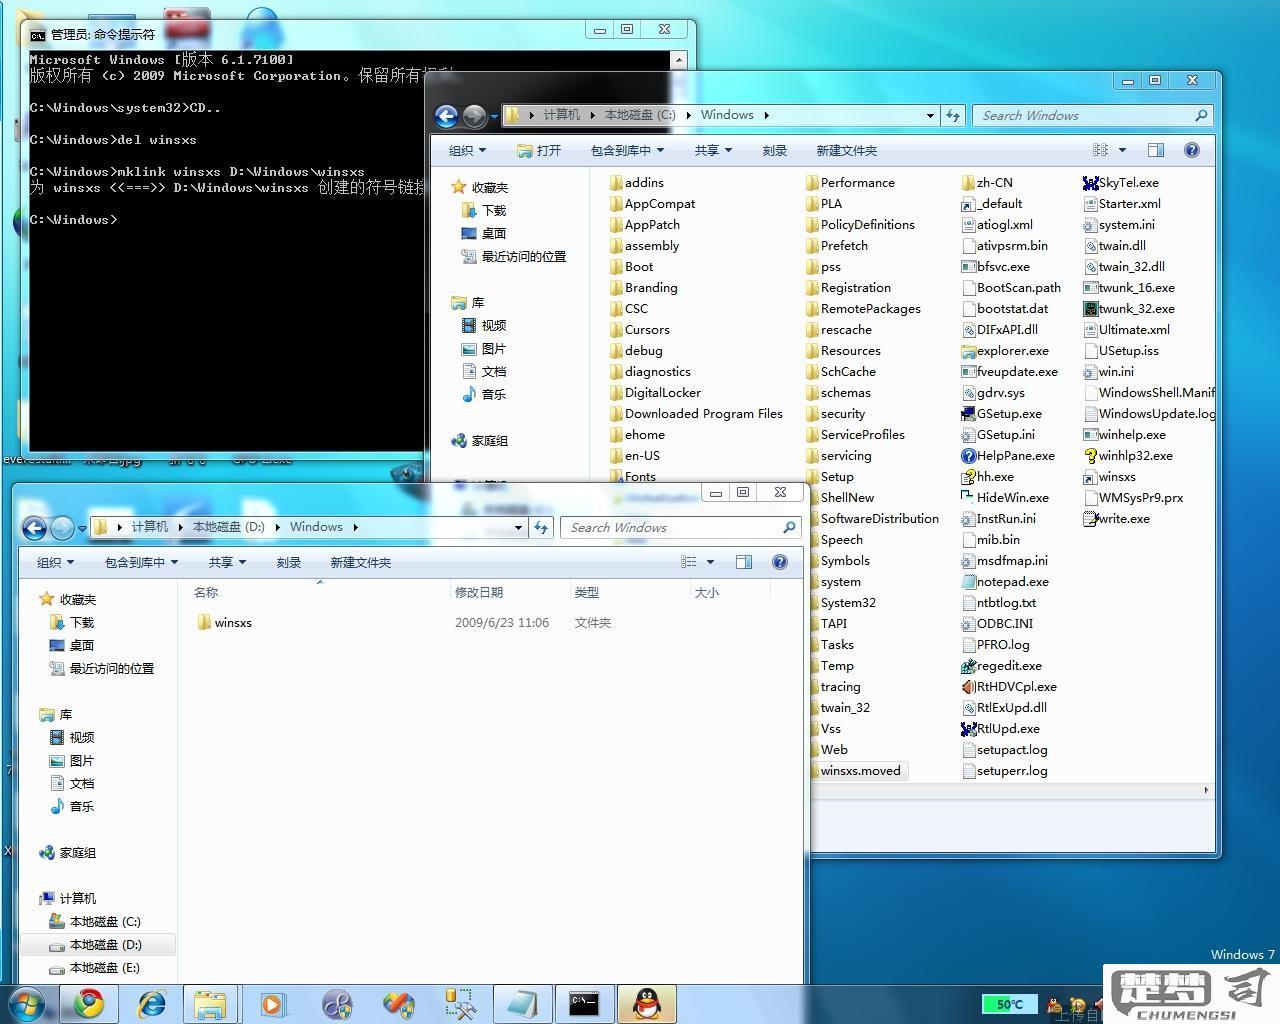Change the view icon in C: Windows explorer
Image resolution: width=1280 pixels, height=1024 pixels.
pyautogui.click(x=1100, y=150)
